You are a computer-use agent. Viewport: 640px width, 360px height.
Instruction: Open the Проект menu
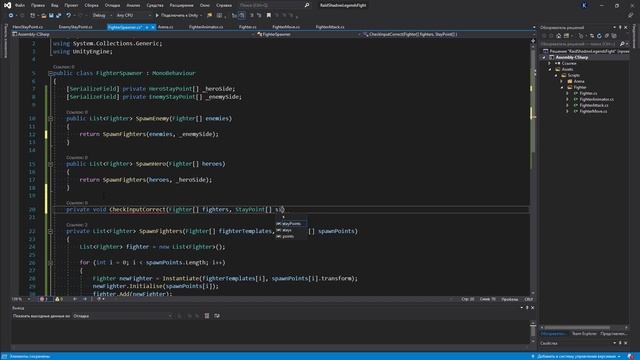coord(71,5)
